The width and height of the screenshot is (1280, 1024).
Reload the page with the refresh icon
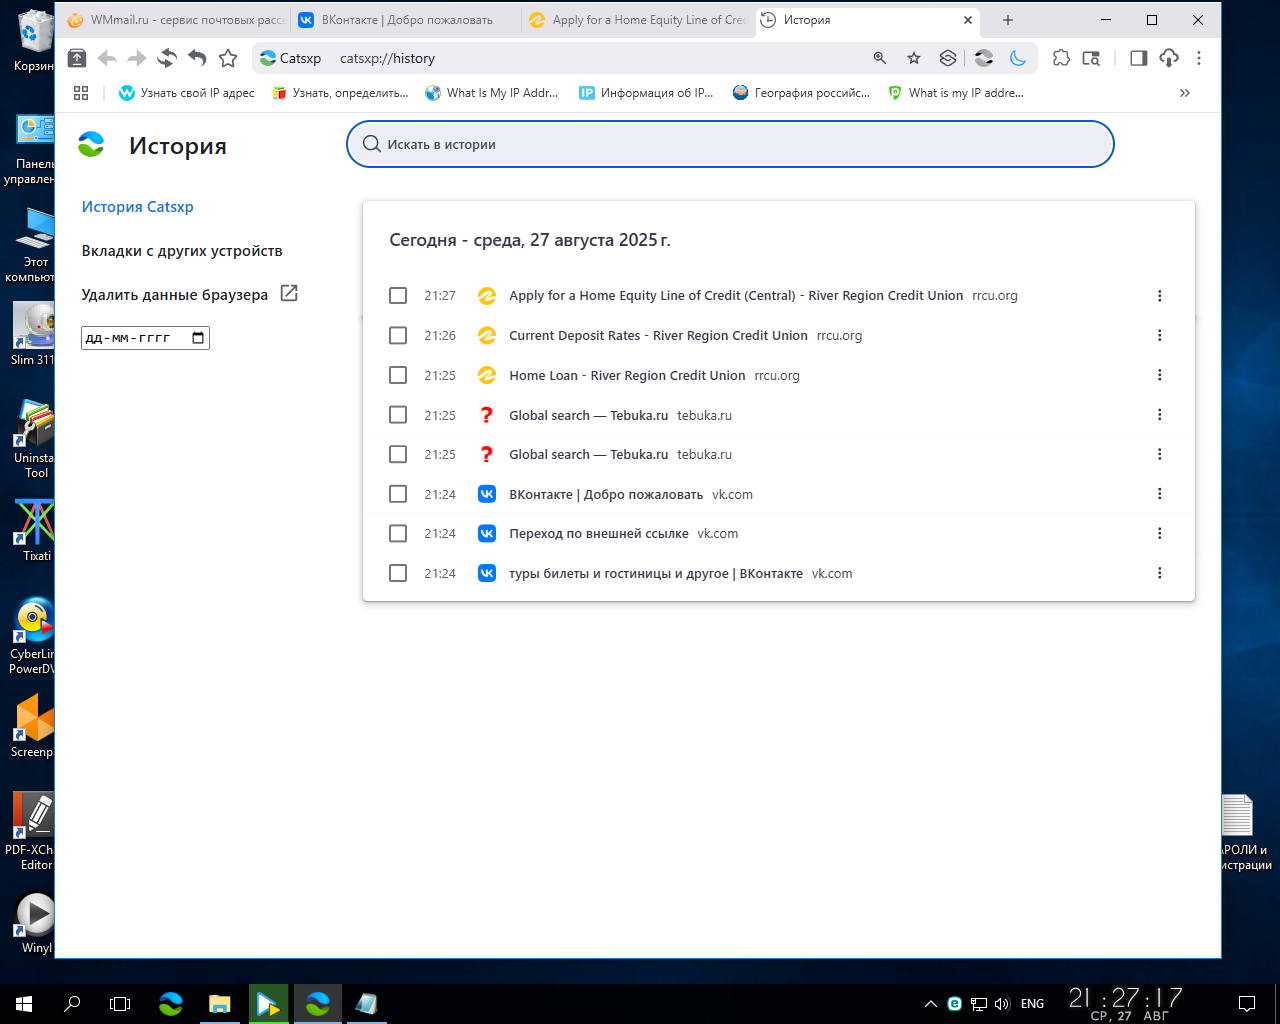click(167, 58)
